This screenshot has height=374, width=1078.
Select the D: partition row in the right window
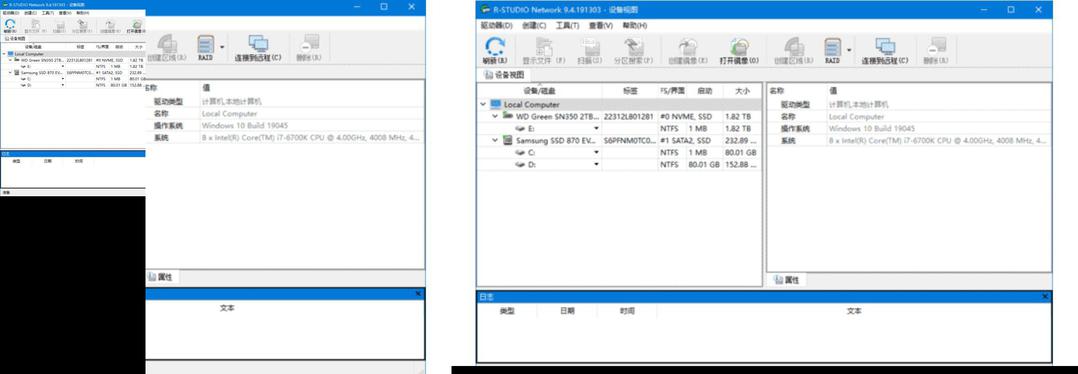[619, 165]
